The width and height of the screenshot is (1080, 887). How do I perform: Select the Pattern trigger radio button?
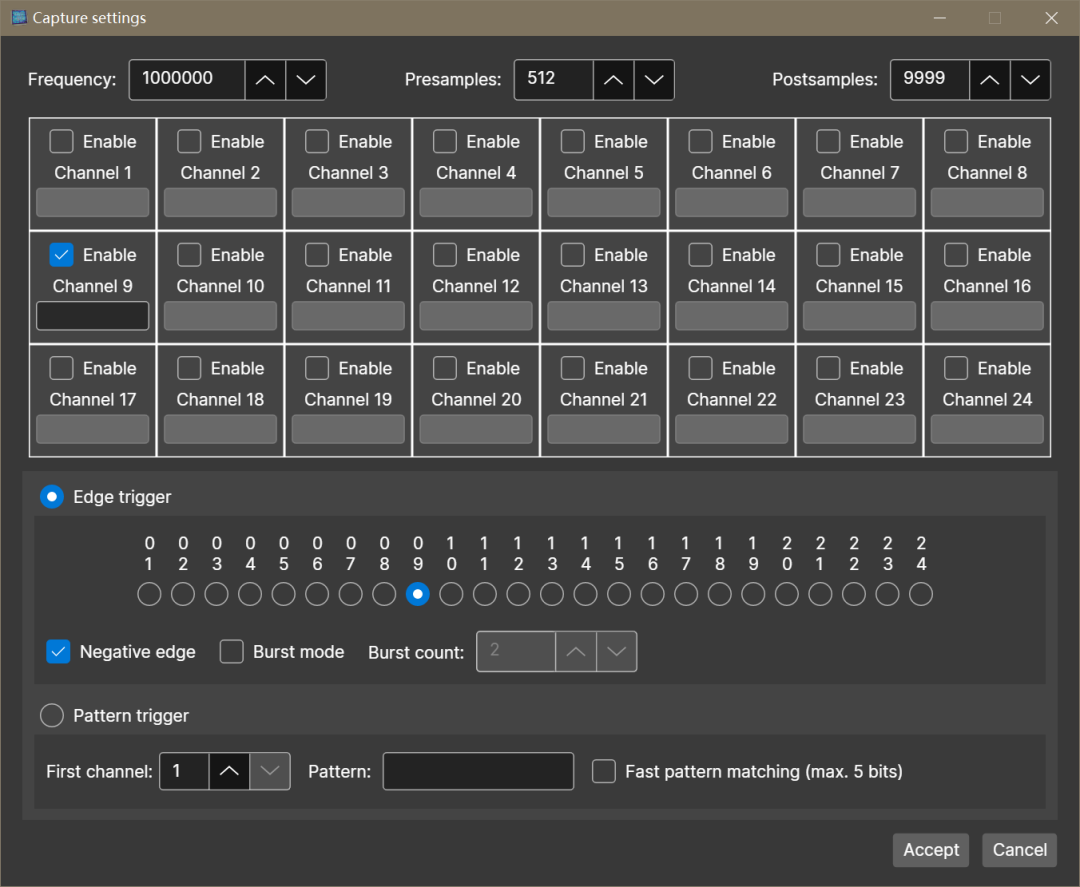click(51, 716)
